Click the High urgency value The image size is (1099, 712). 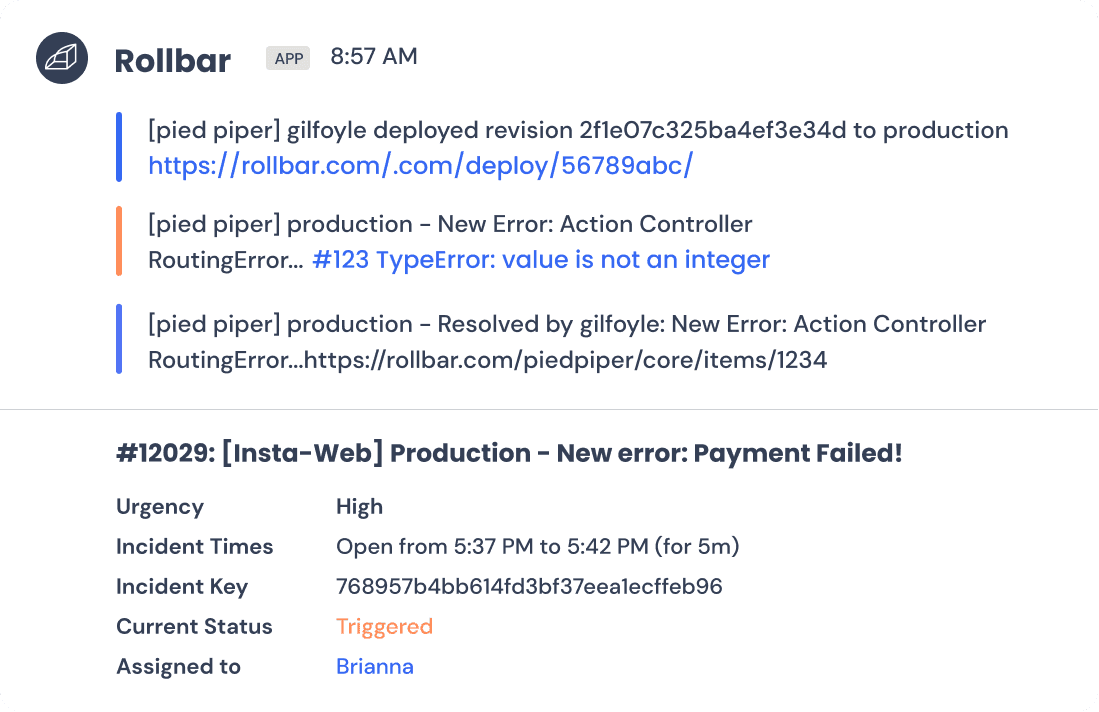[360, 507]
